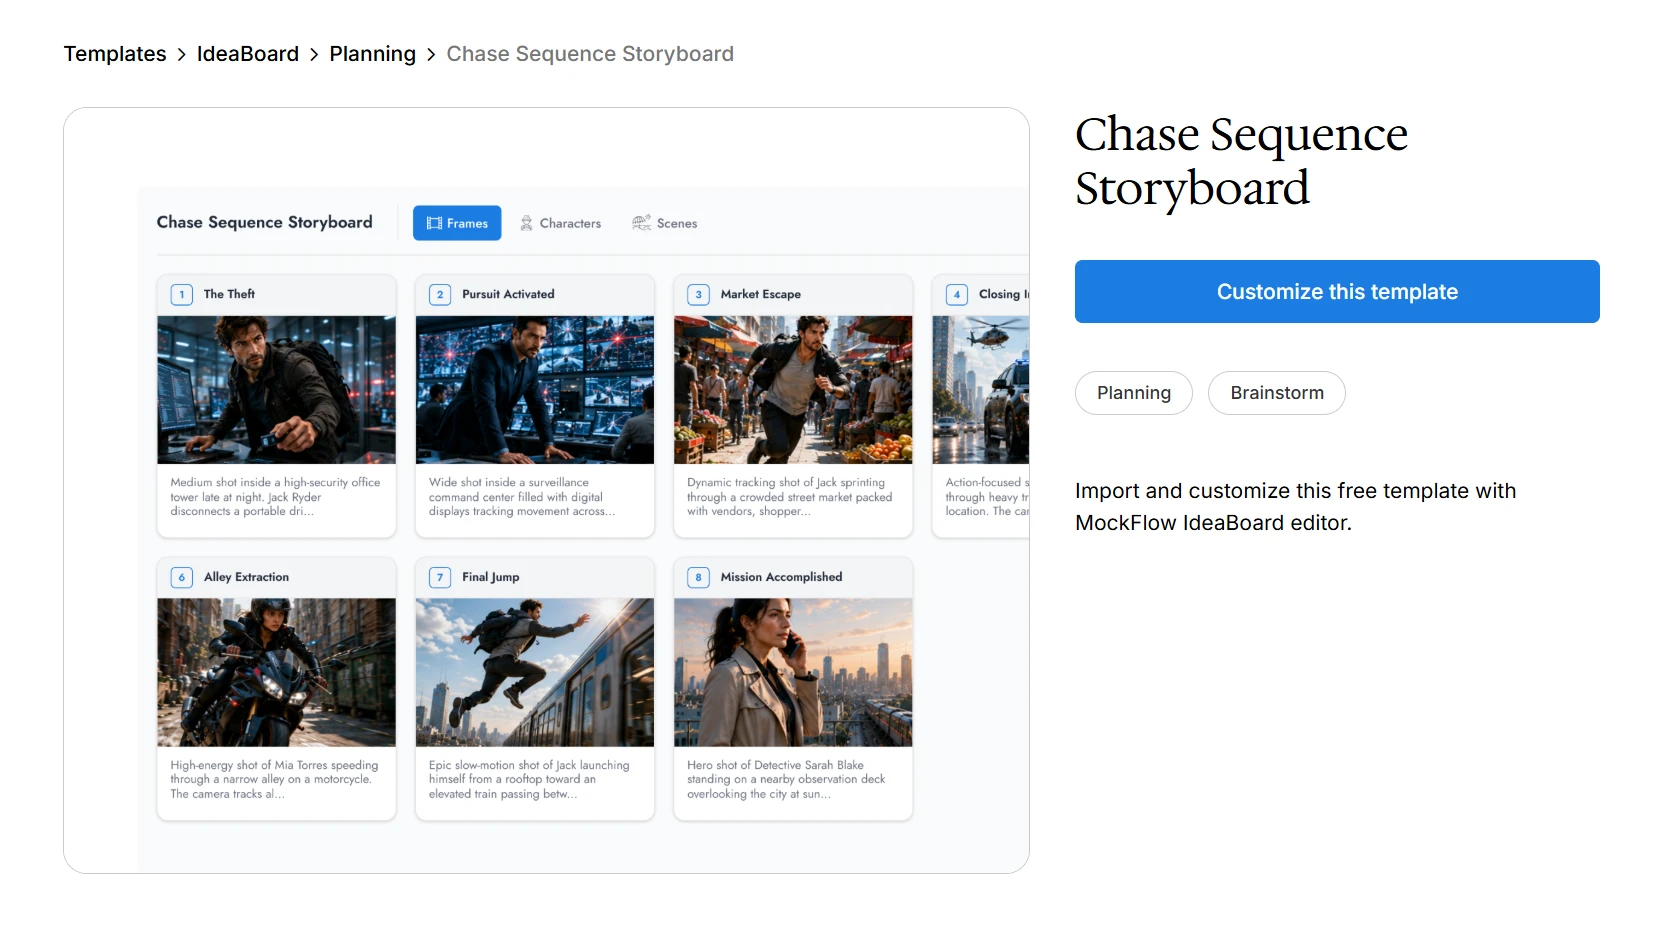Click the Characters person icon
1660x925 pixels.
[526, 223]
